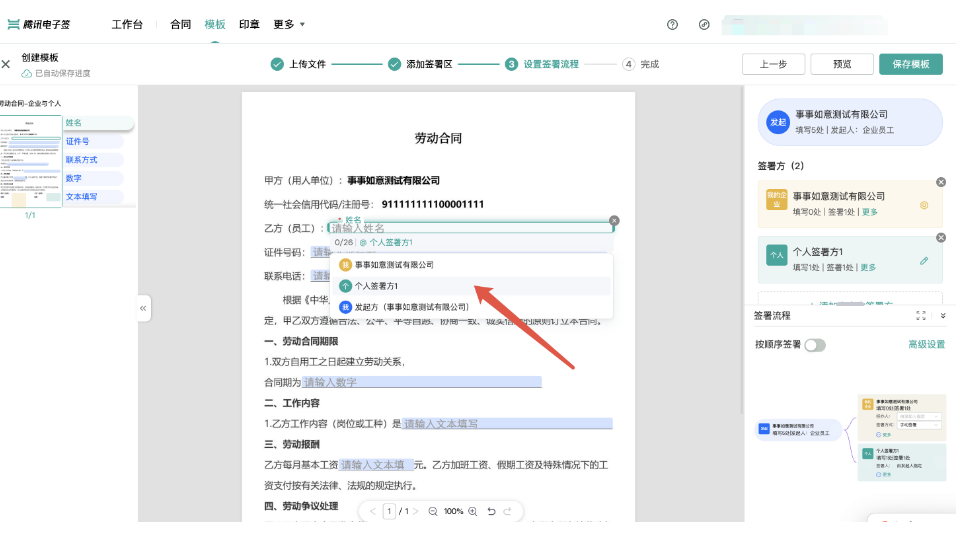Screen dimensions: 956x560
Task: Open the 更多 dropdown menu
Action: [x=289, y=24]
